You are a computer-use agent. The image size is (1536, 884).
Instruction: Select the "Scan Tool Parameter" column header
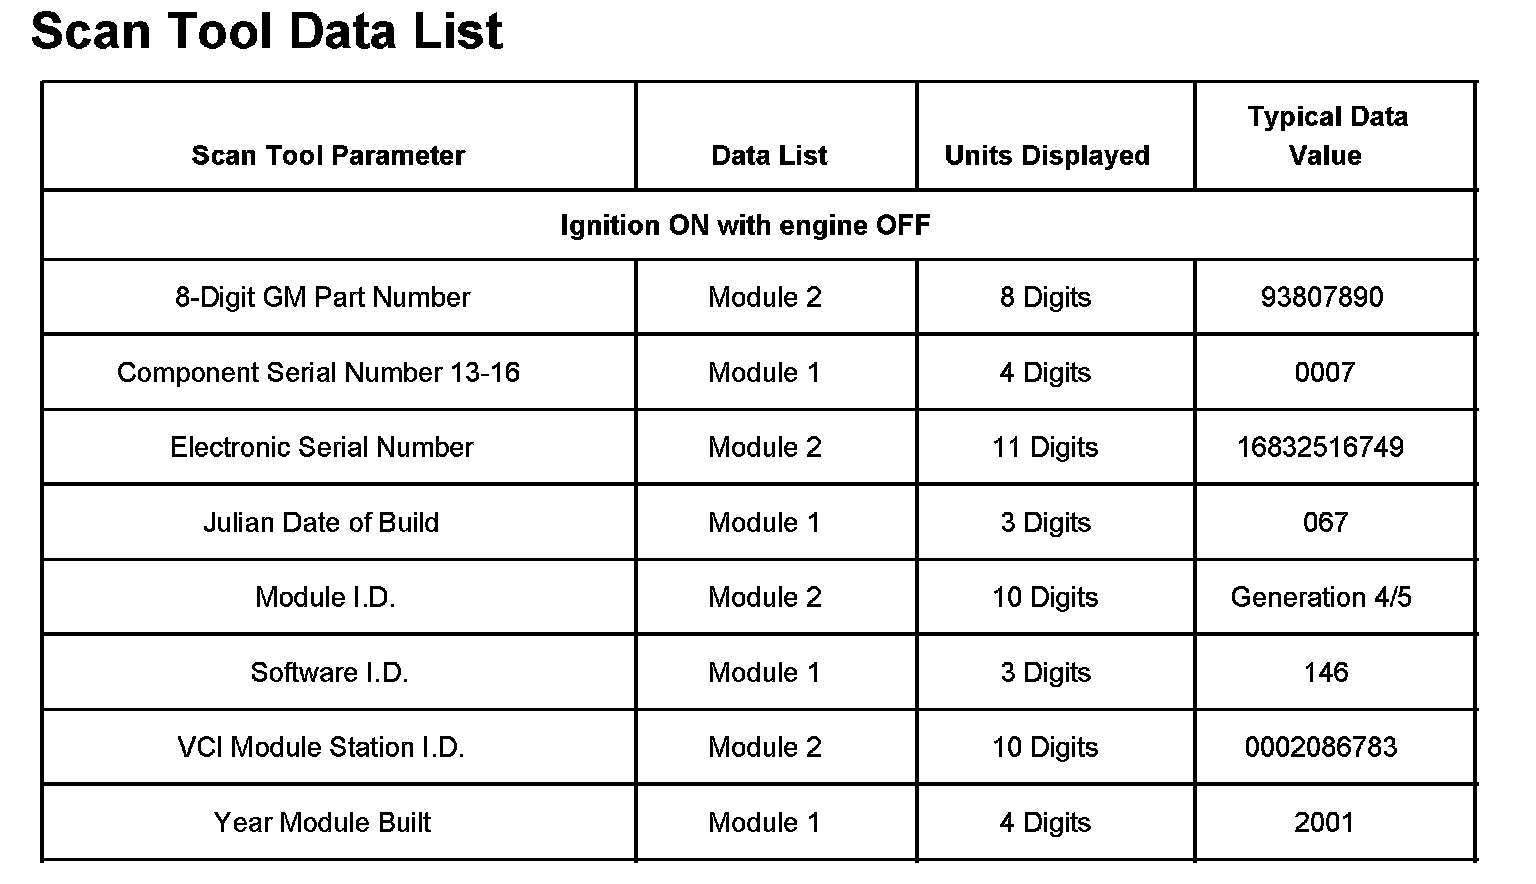328,156
